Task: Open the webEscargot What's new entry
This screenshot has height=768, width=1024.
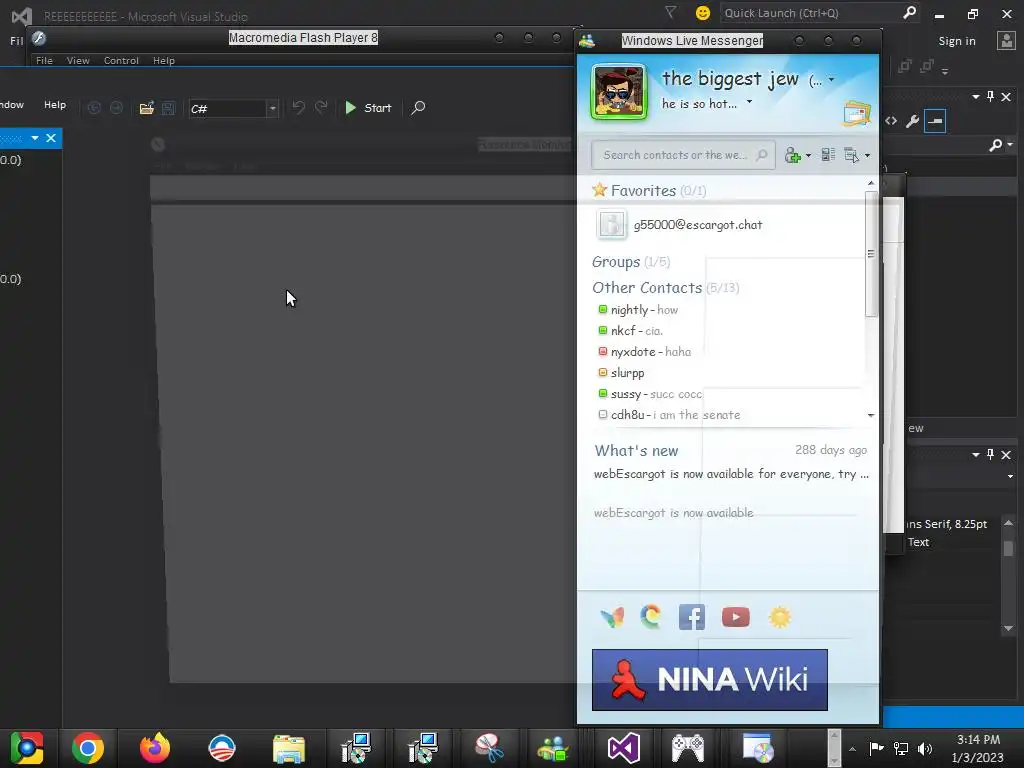Action: pyautogui.click(x=731, y=474)
